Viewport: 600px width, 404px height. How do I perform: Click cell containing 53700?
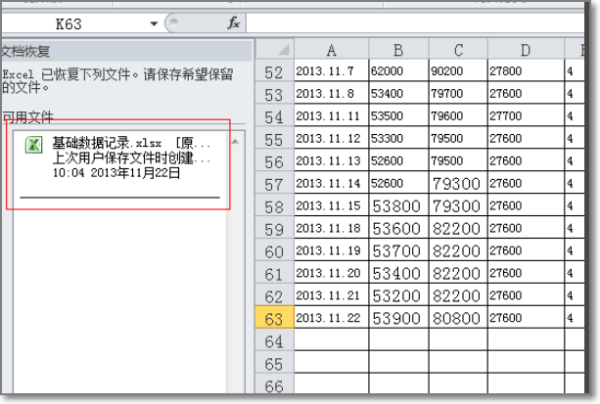pos(398,251)
